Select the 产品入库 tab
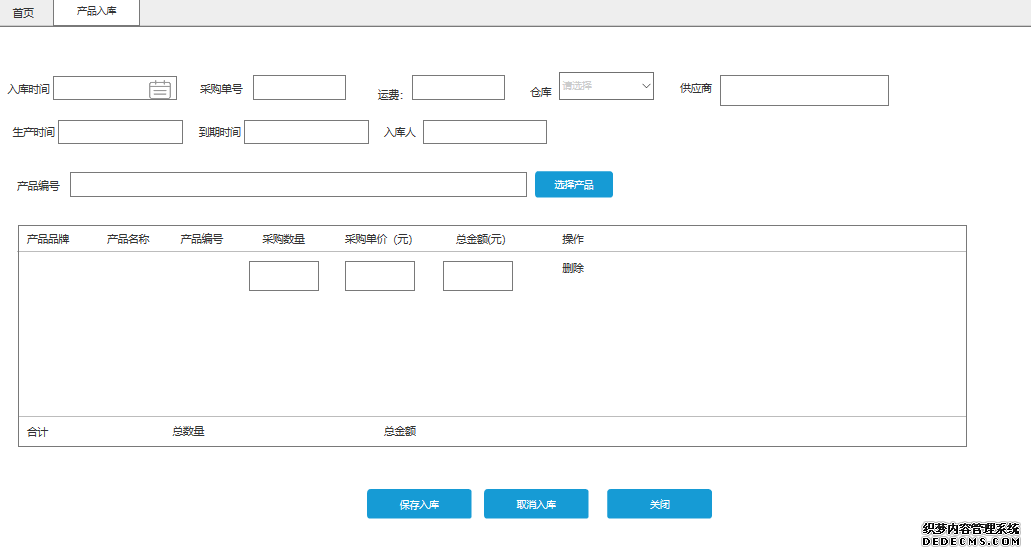 97,11
